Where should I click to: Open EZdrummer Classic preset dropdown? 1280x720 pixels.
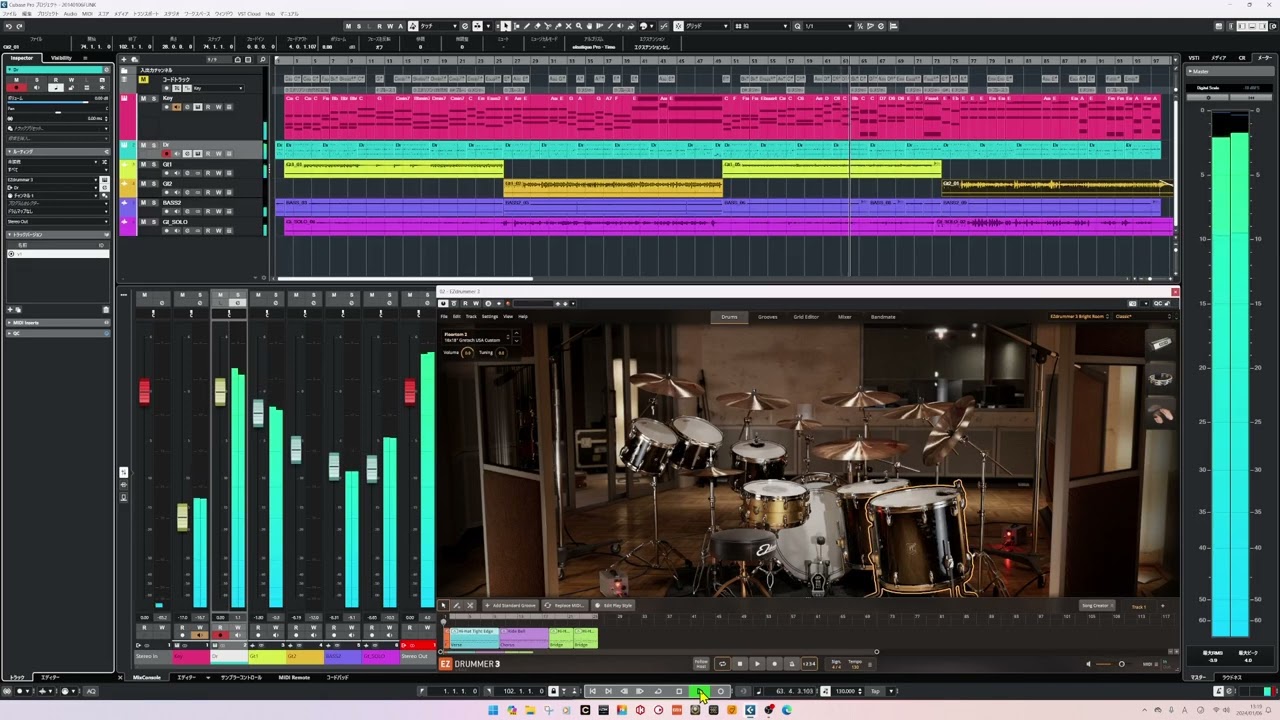coord(1142,317)
